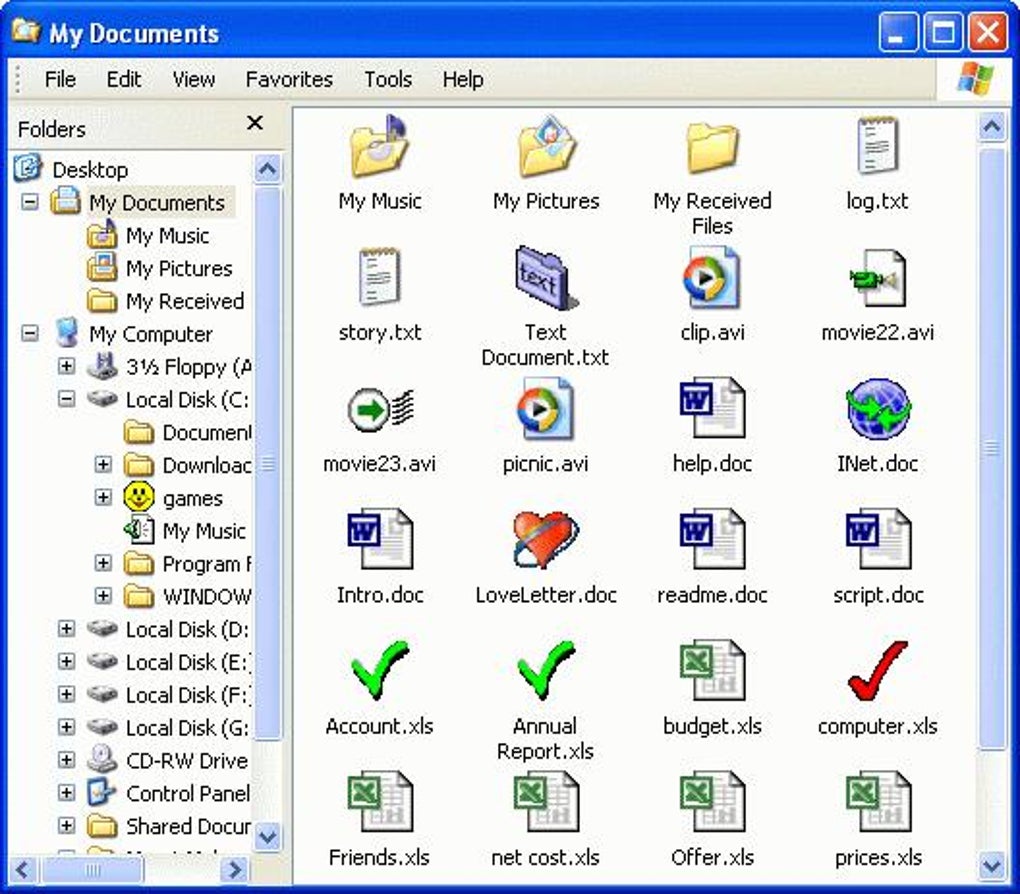The image size is (1020, 894).
Task: Collapse the My Documents tree node
Action: click(x=30, y=202)
